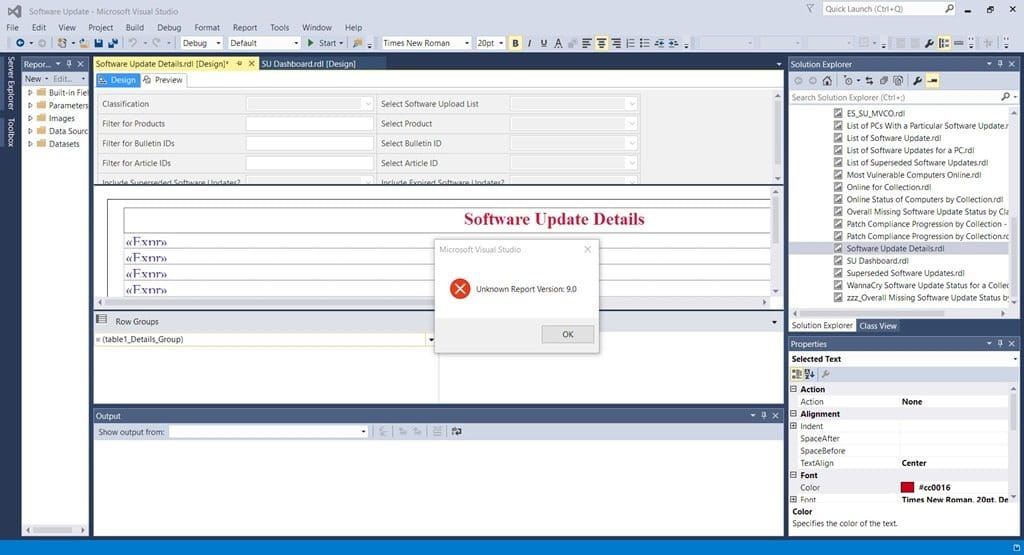Open the Tools menu
The height and width of the screenshot is (555, 1024).
click(x=280, y=27)
